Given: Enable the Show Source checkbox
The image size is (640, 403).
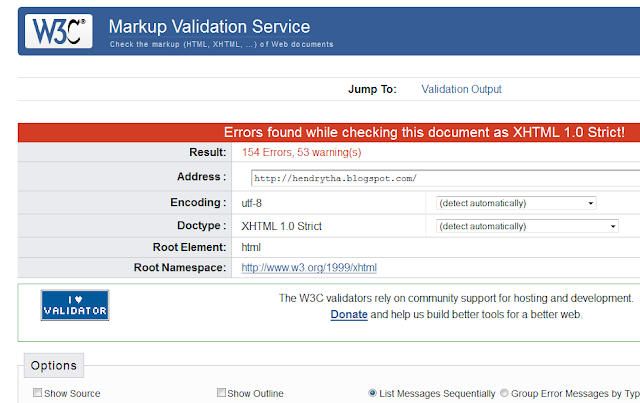Looking at the screenshot, I should pyautogui.click(x=37, y=393).
